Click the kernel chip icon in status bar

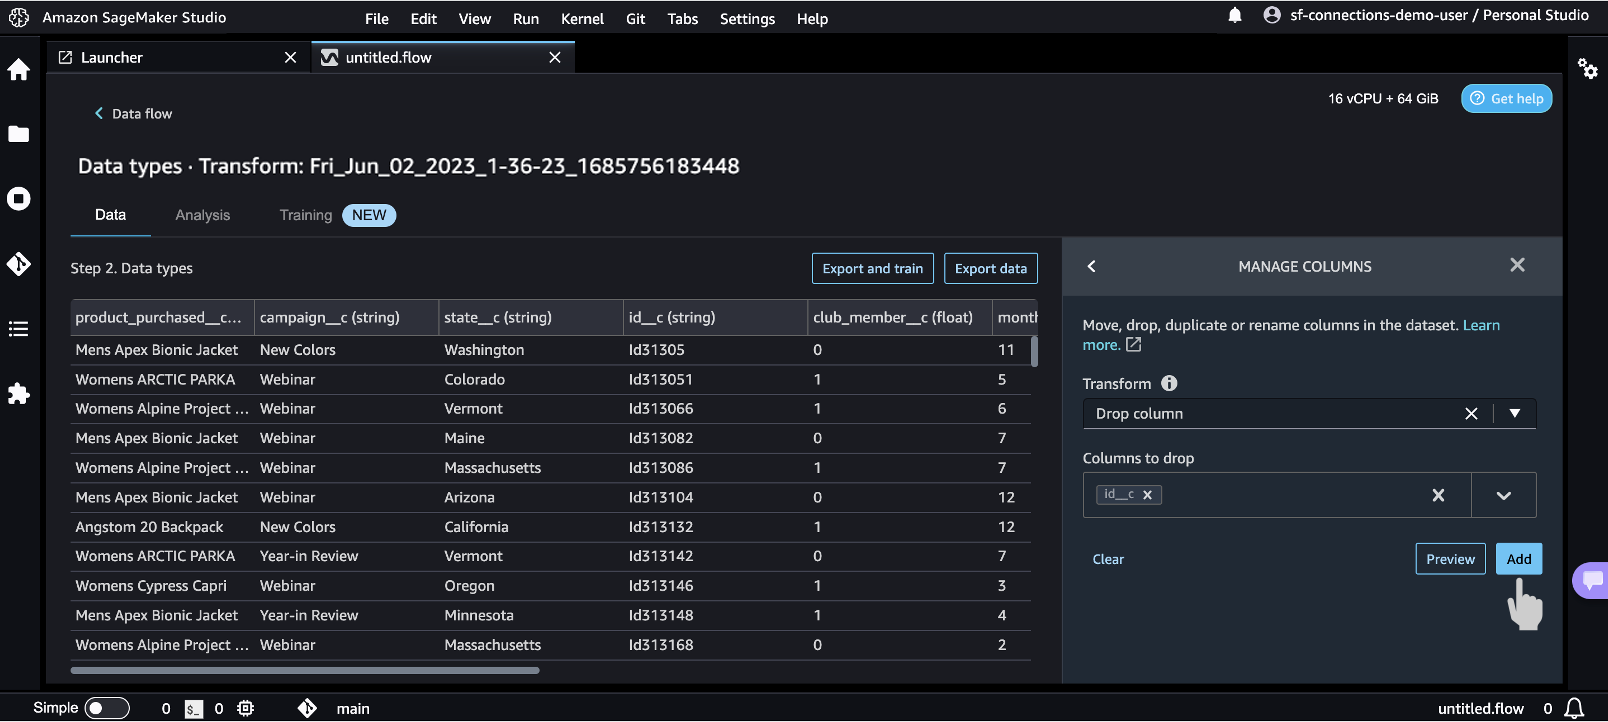246,708
